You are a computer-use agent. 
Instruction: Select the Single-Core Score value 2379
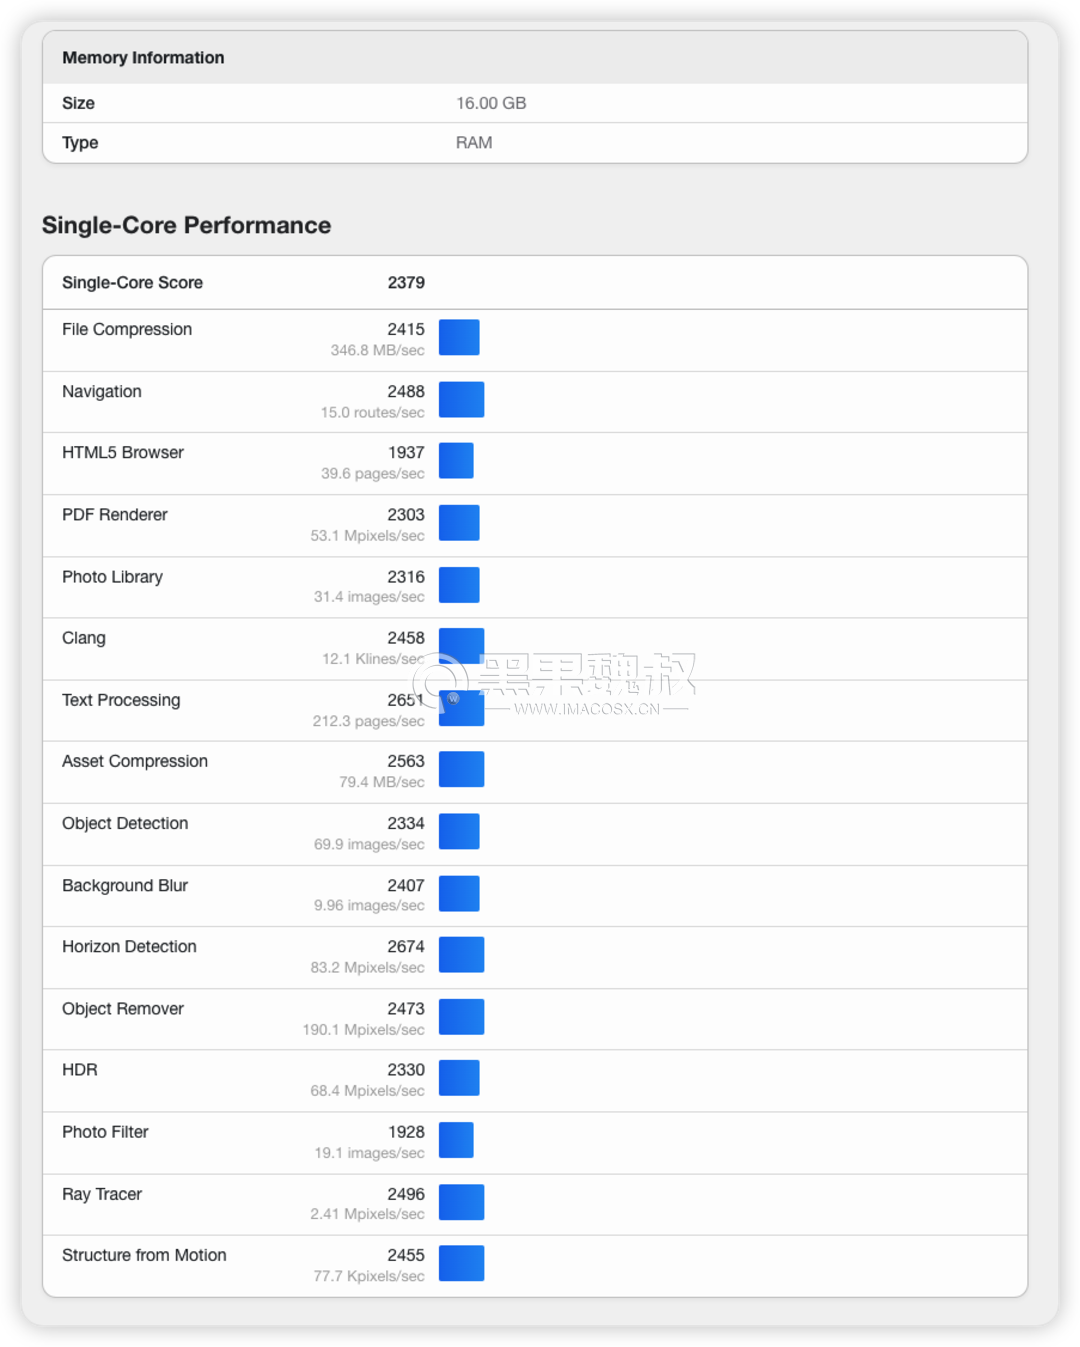click(x=406, y=283)
